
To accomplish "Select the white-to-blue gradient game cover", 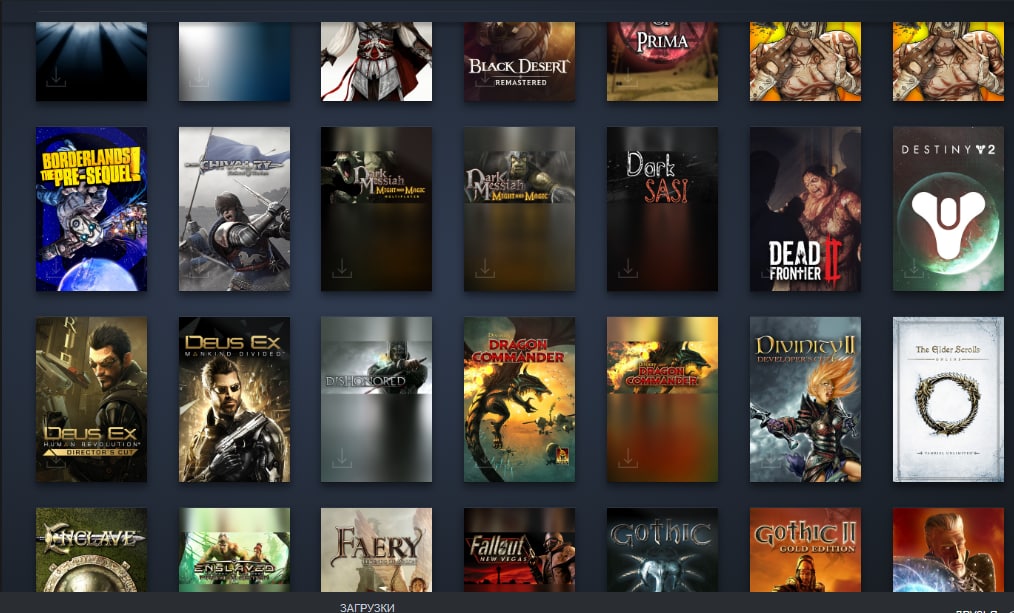I will point(234,61).
